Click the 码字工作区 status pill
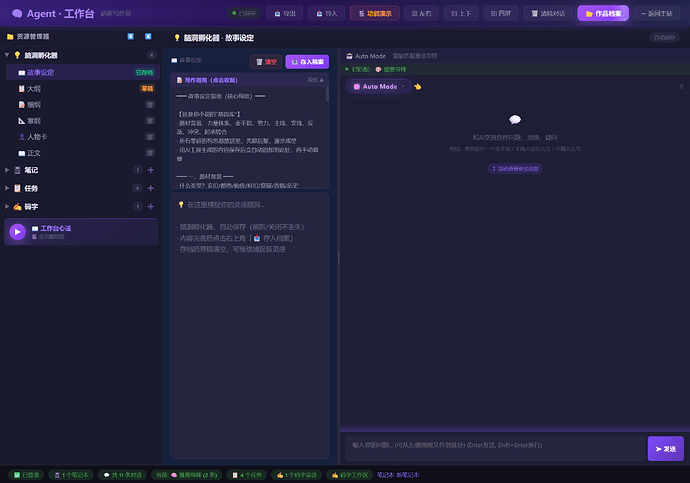The width and height of the screenshot is (690, 483). [350, 475]
